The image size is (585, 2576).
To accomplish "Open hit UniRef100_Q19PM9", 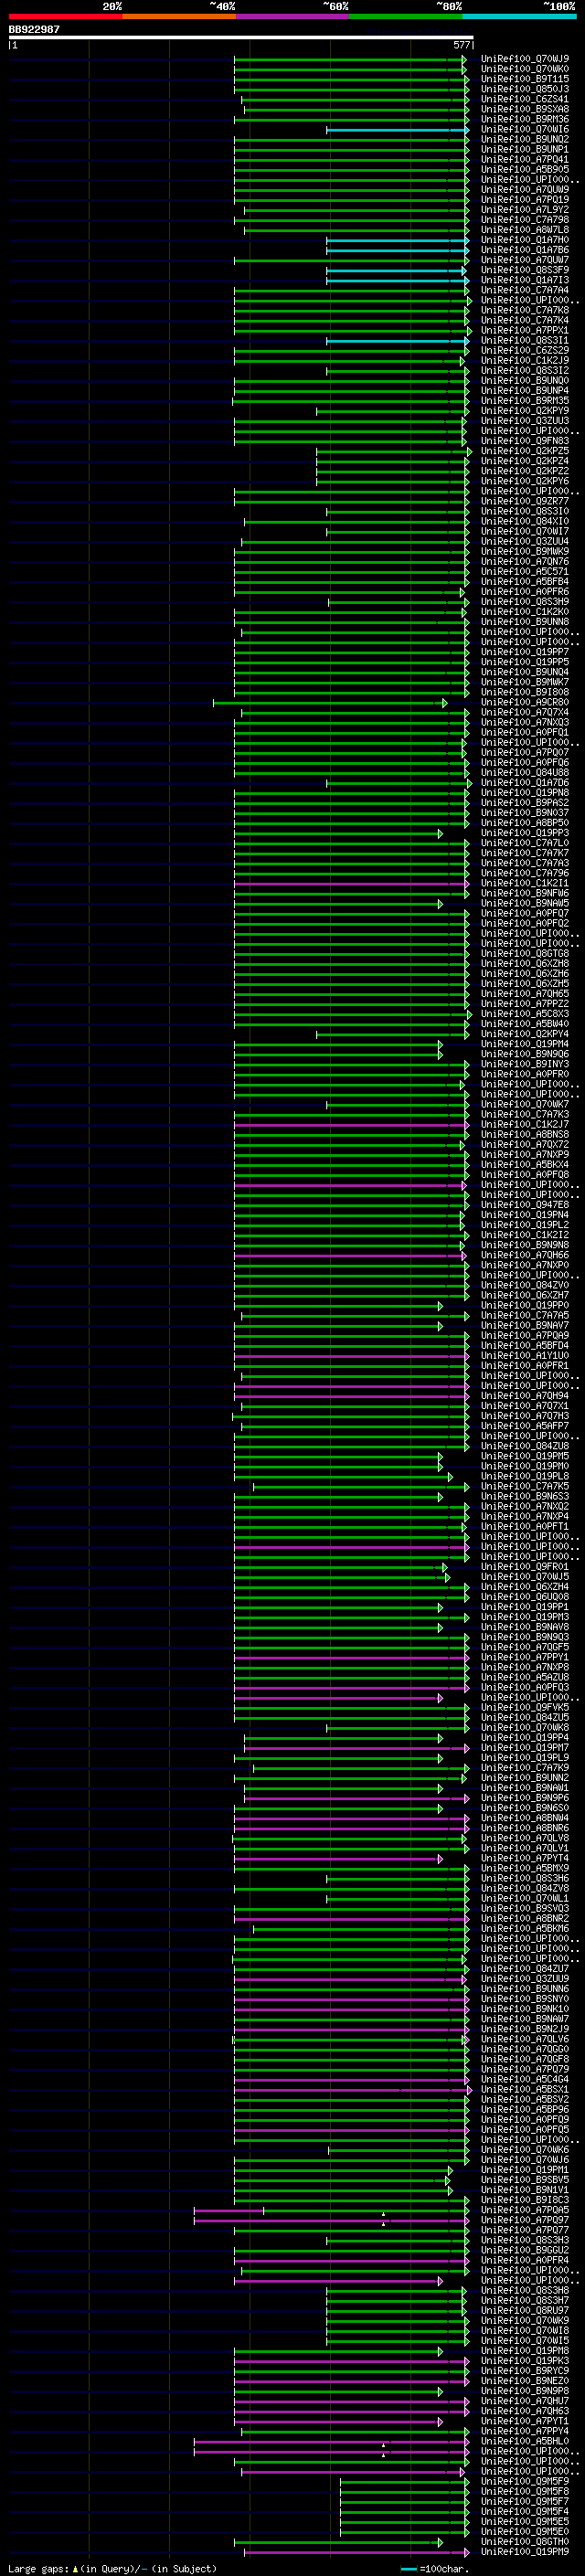I will coord(525,2551).
